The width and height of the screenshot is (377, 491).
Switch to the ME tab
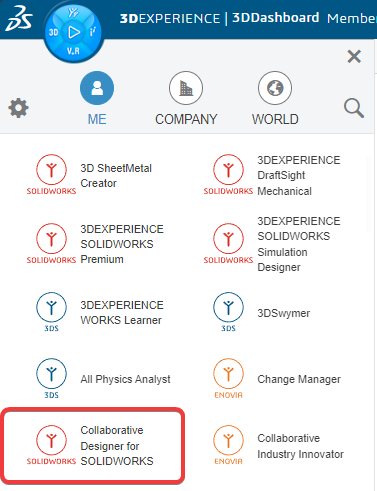coord(97,98)
